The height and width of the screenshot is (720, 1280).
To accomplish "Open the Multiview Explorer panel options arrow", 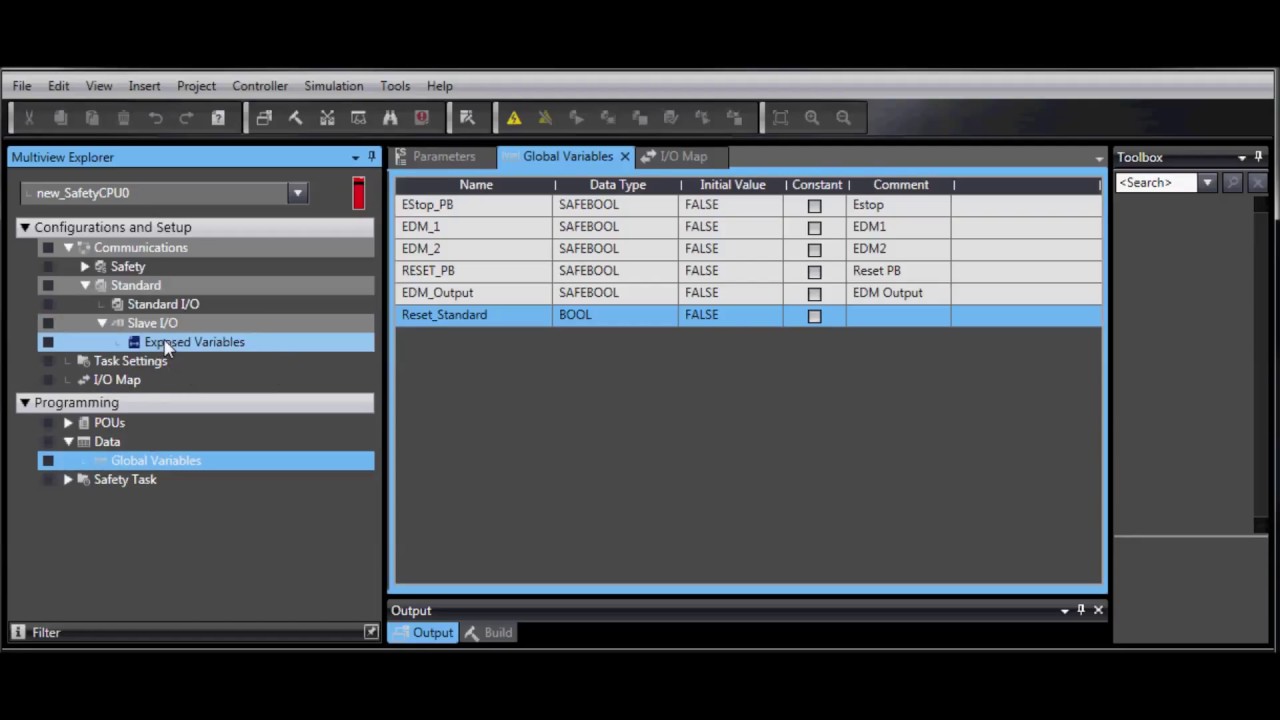I will pyautogui.click(x=355, y=157).
